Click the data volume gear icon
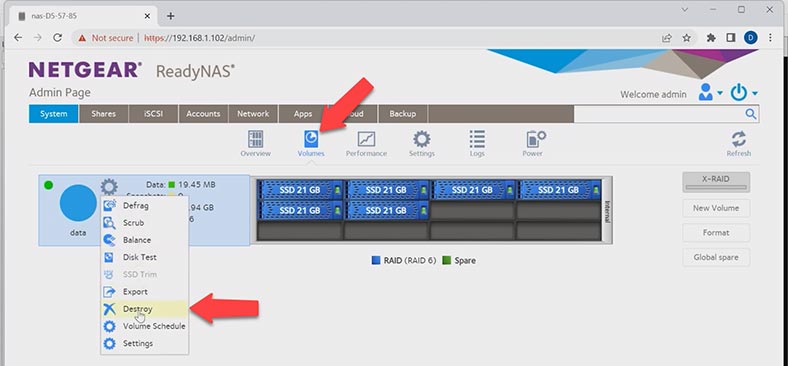The width and height of the screenshot is (788, 366). pyautogui.click(x=109, y=187)
